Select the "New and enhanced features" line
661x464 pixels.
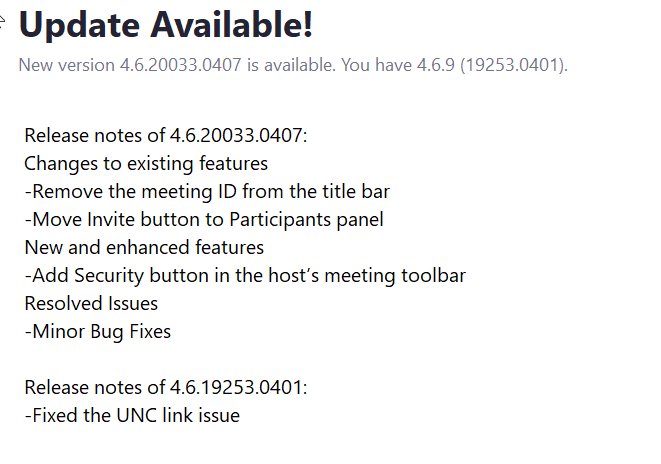pos(144,247)
